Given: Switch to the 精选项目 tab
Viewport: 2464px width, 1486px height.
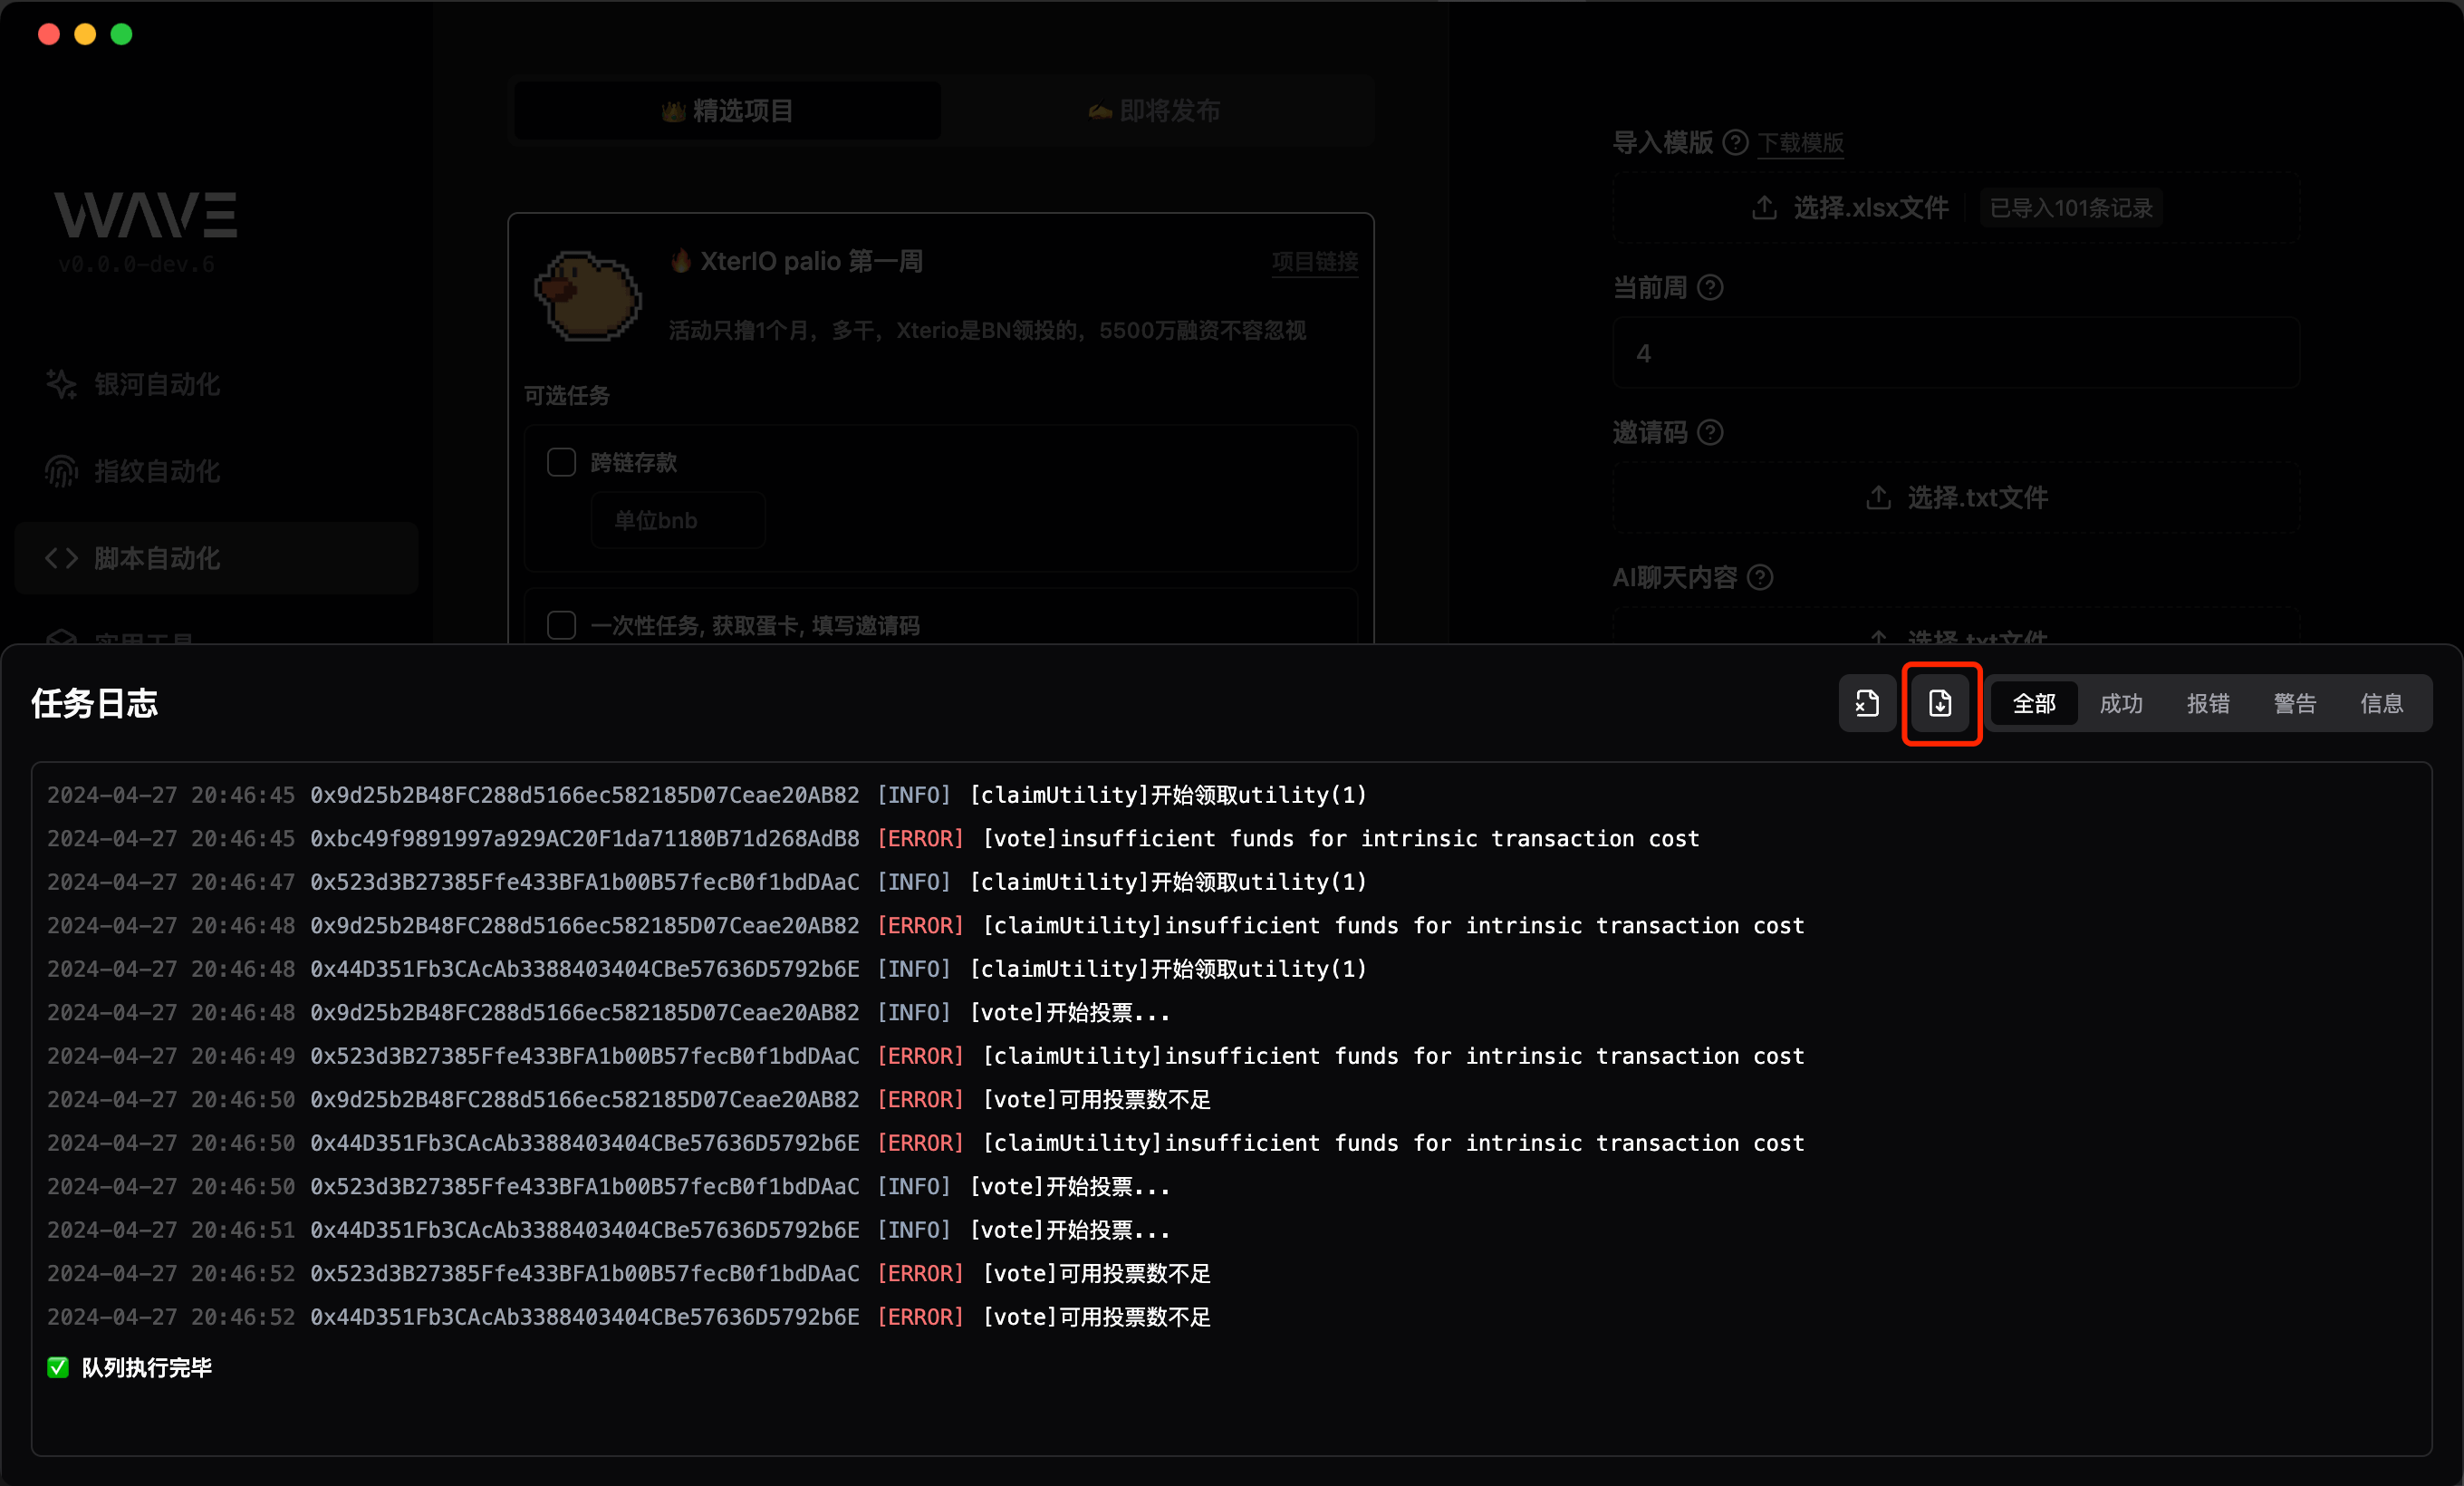Looking at the screenshot, I should pos(727,111).
